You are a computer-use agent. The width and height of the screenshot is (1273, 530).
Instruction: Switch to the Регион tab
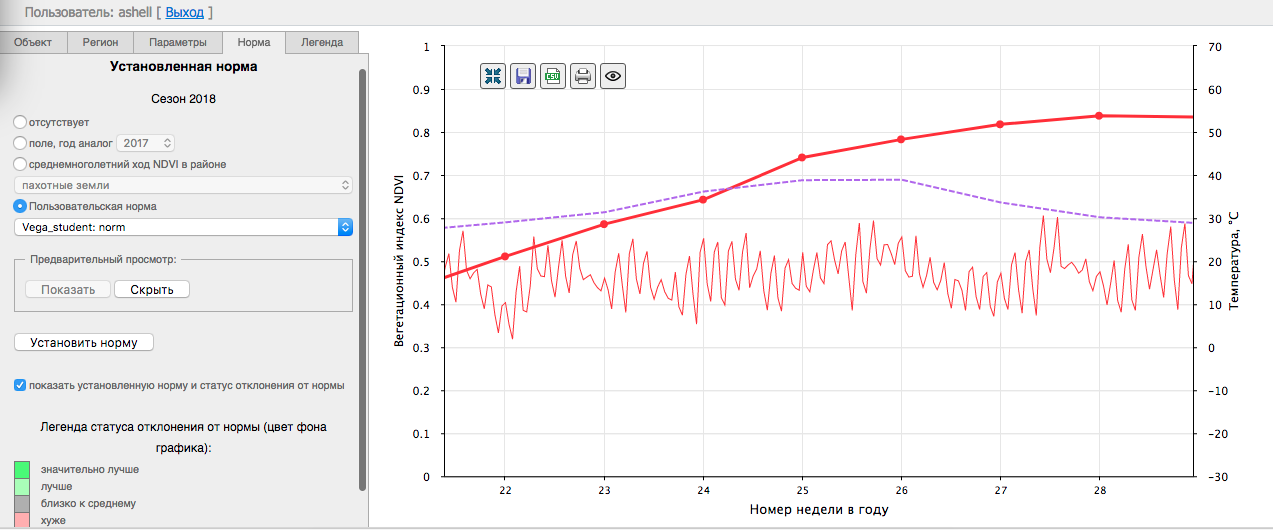[100, 42]
